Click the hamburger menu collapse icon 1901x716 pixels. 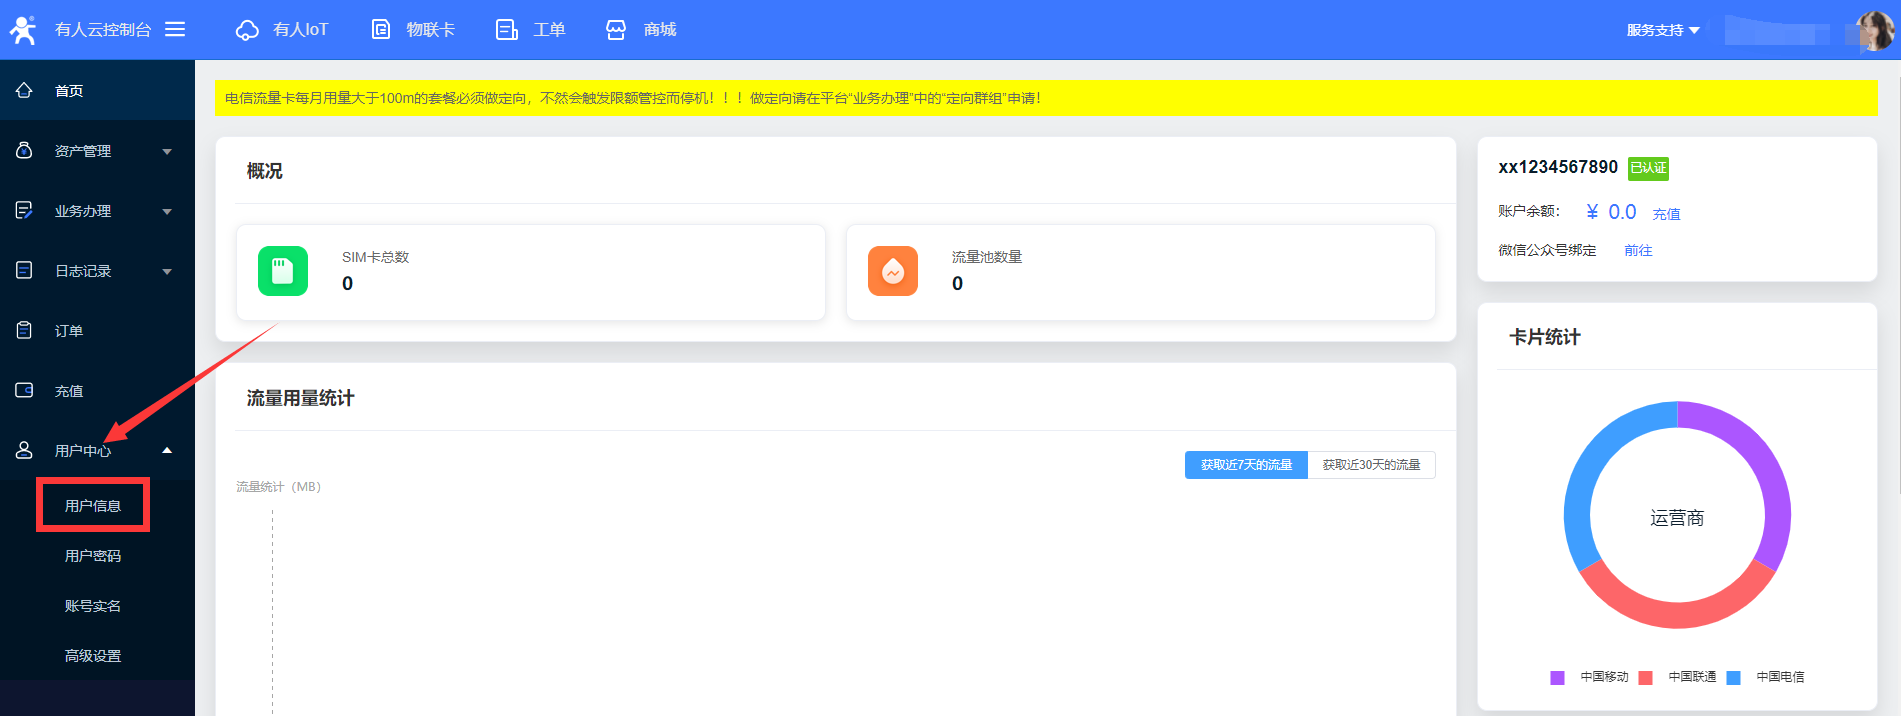[175, 29]
